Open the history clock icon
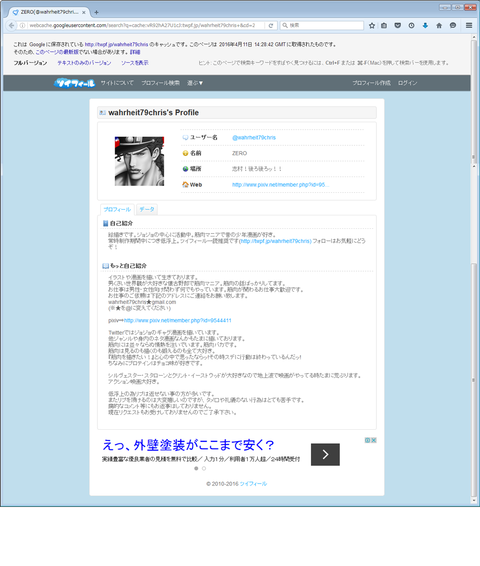Screen dimensions: 480x566 point(411,25)
